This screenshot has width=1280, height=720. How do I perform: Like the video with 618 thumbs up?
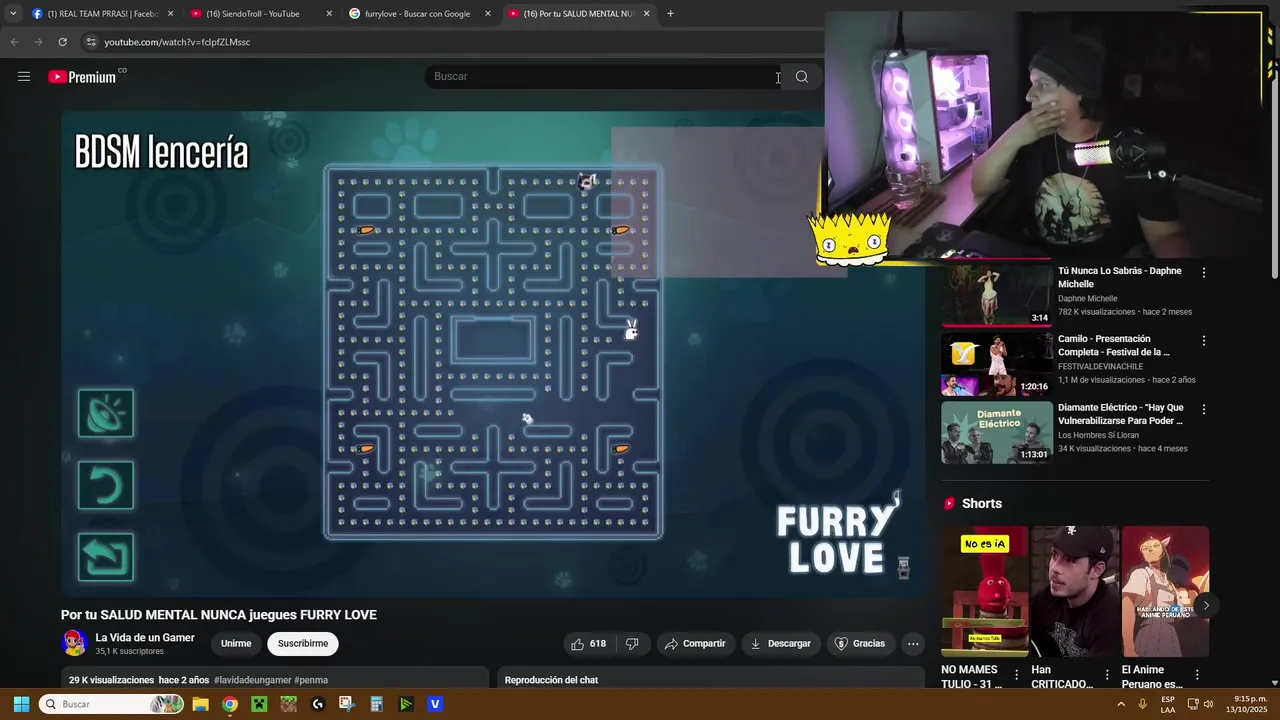pos(588,643)
